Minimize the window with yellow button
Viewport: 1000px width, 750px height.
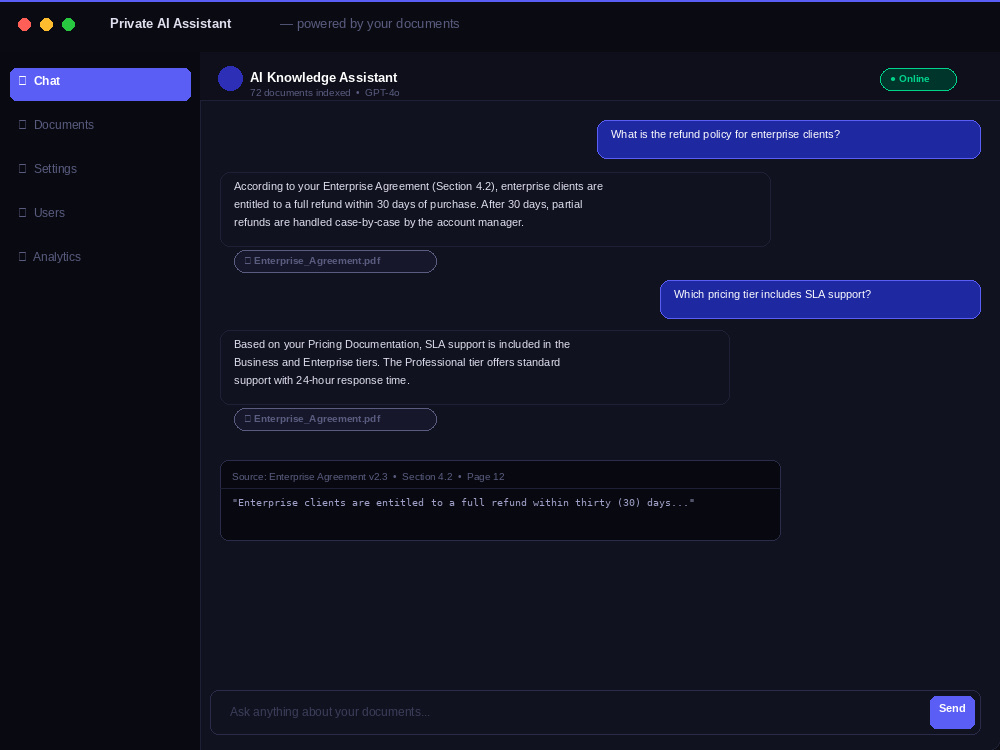pos(47,24)
